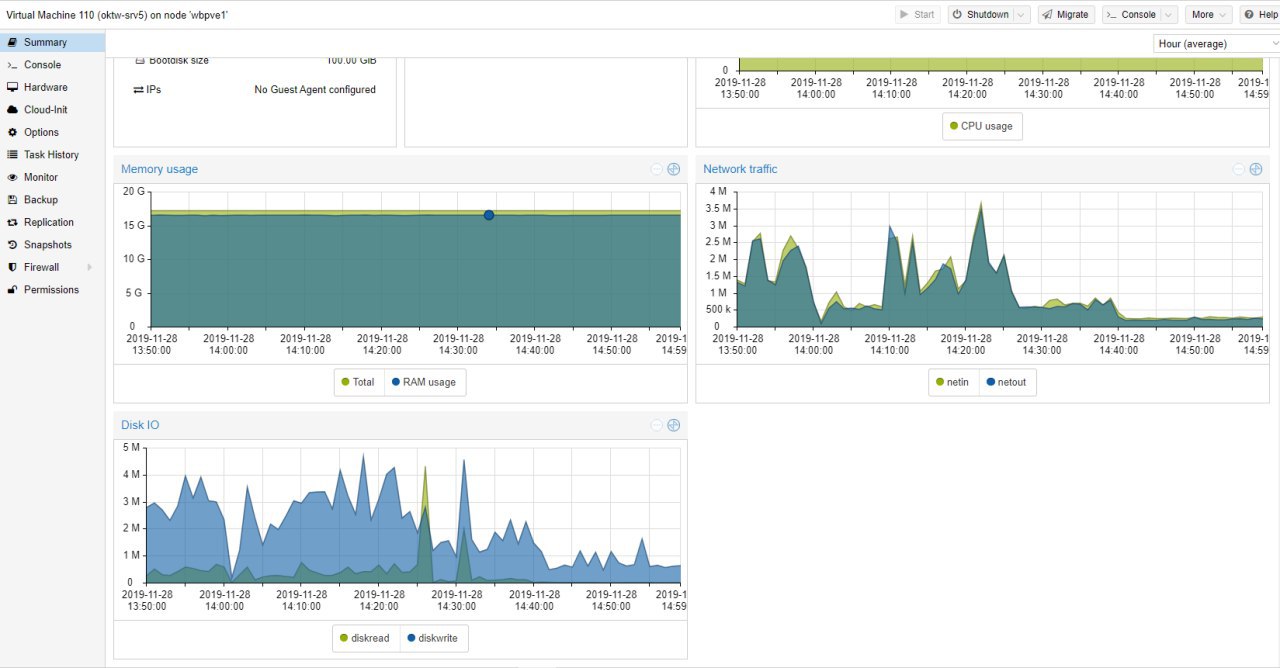The image size is (1280, 668).
Task: Open the Snapshots section
Action: coord(52,245)
